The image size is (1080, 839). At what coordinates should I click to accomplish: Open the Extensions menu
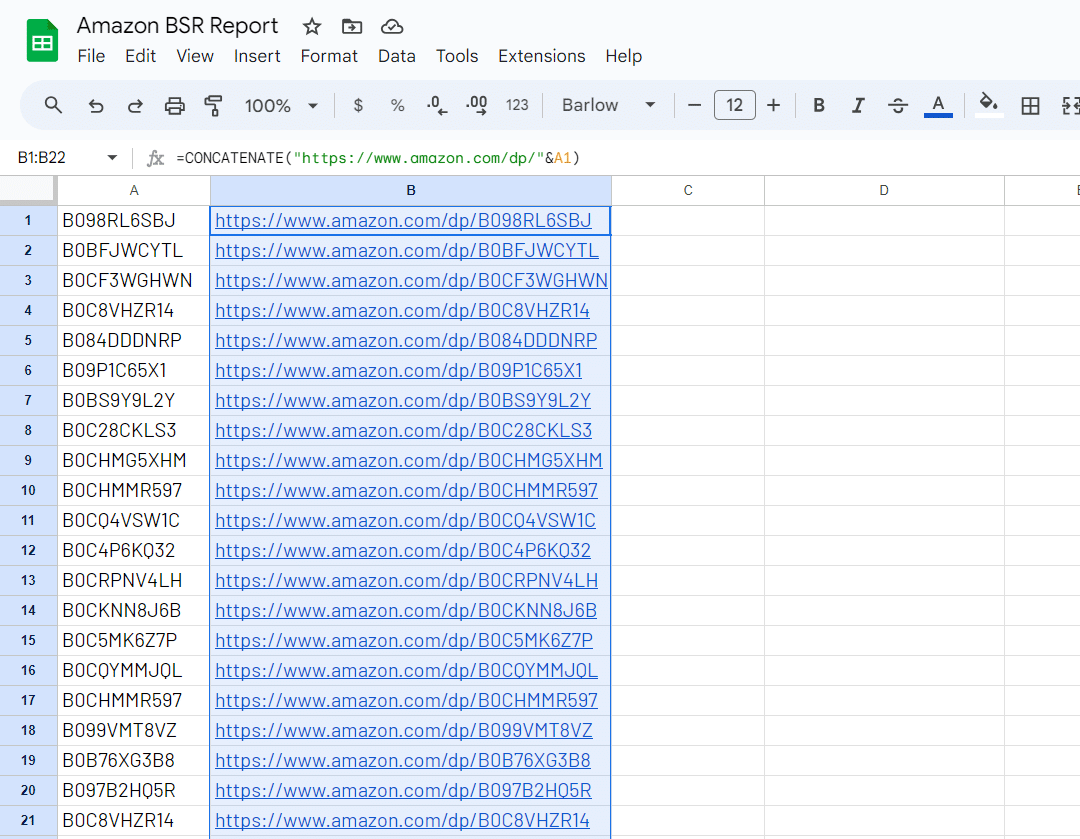click(x=541, y=56)
